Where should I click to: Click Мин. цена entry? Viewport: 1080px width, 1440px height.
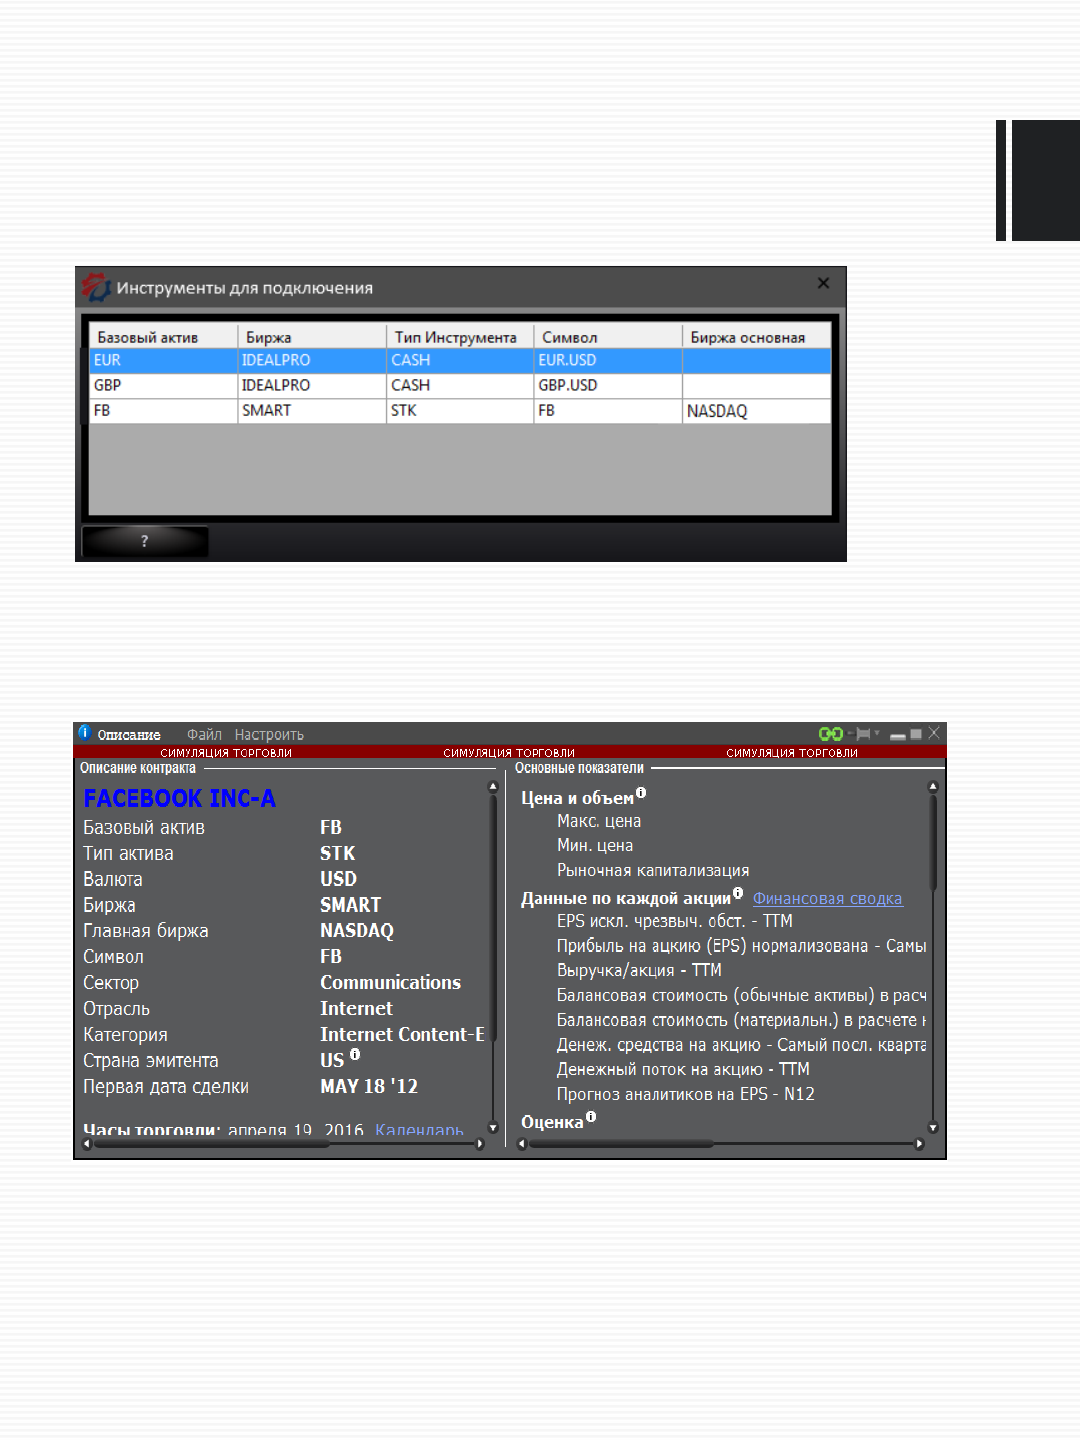click(595, 846)
